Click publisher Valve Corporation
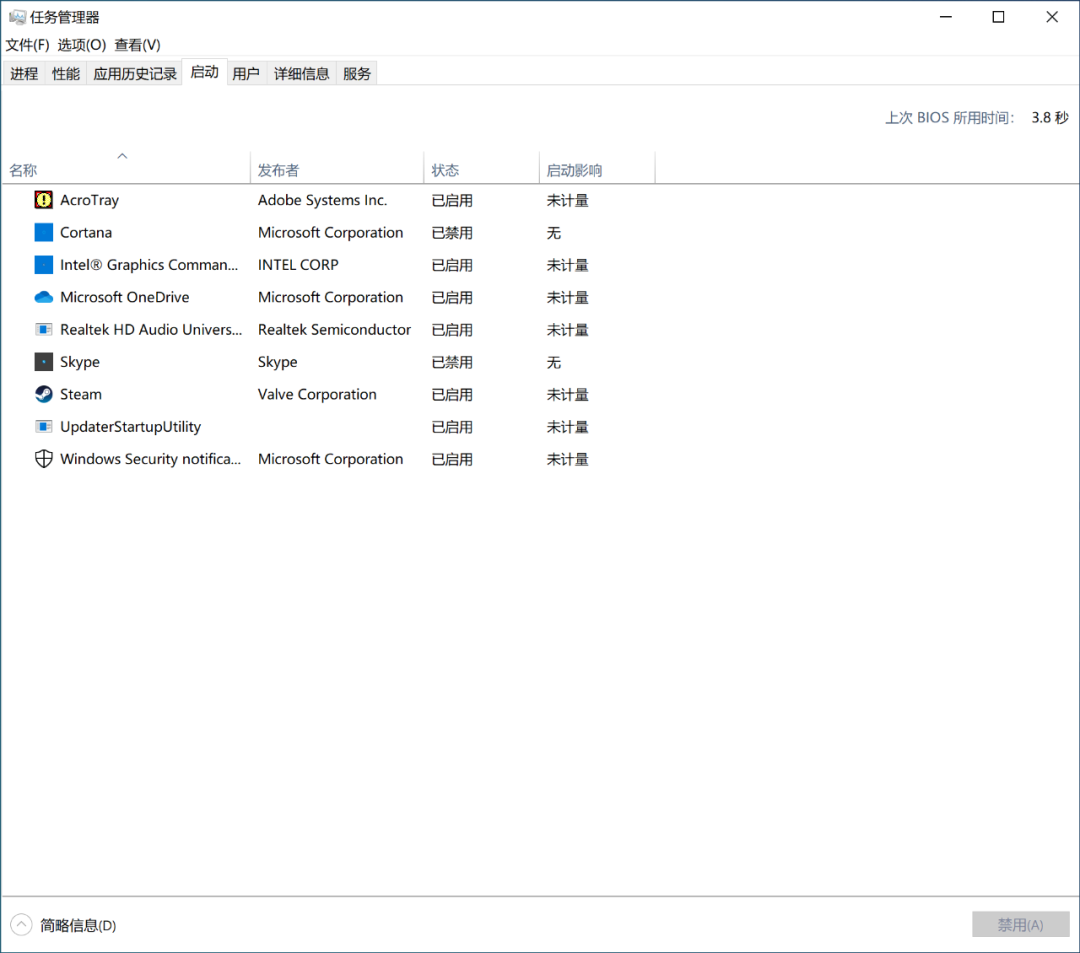This screenshot has width=1080, height=953. tap(317, 394)
